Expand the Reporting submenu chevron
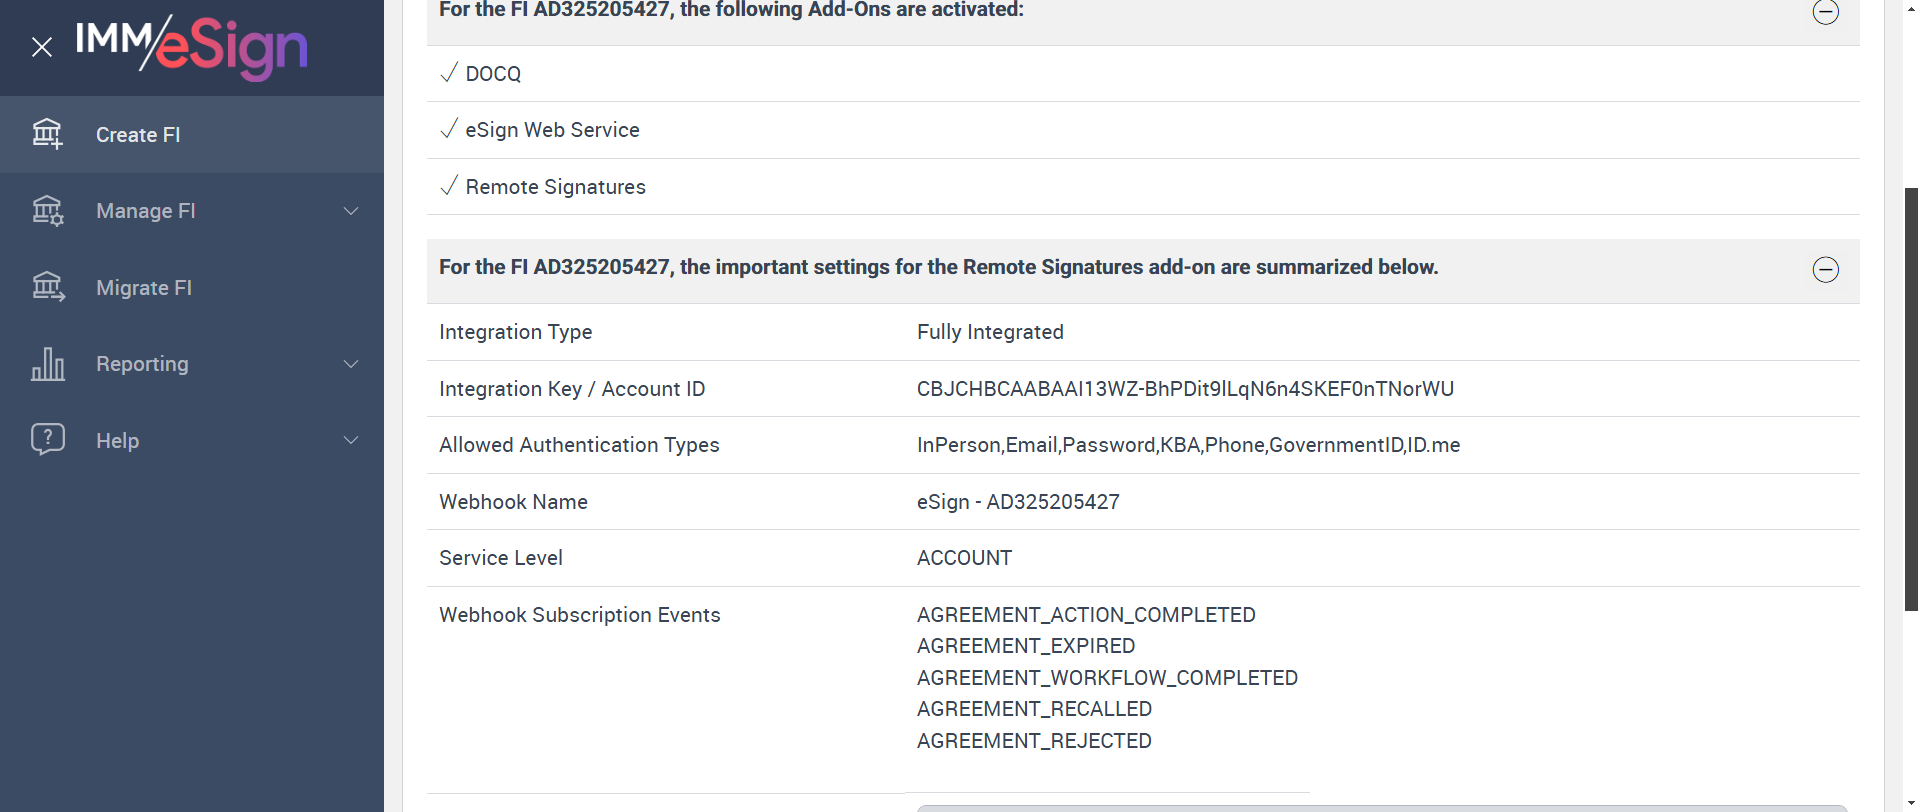The width and height of the screenshot is (1920, 812). click(x=351, y=364)
